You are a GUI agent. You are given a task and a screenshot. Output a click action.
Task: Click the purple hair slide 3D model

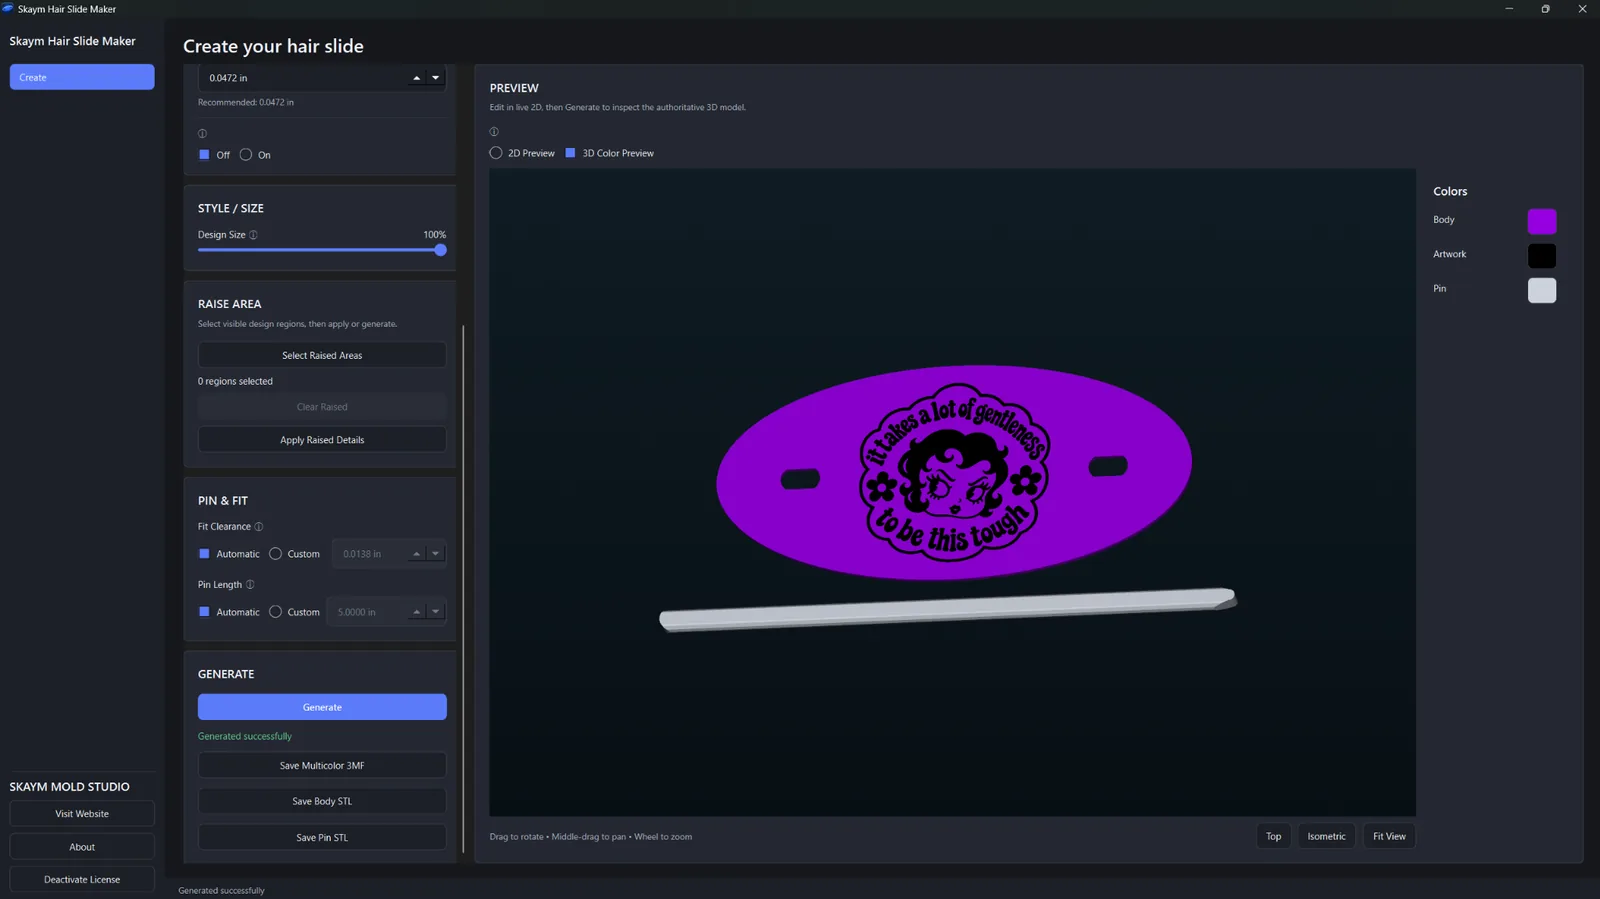[954, 472]
